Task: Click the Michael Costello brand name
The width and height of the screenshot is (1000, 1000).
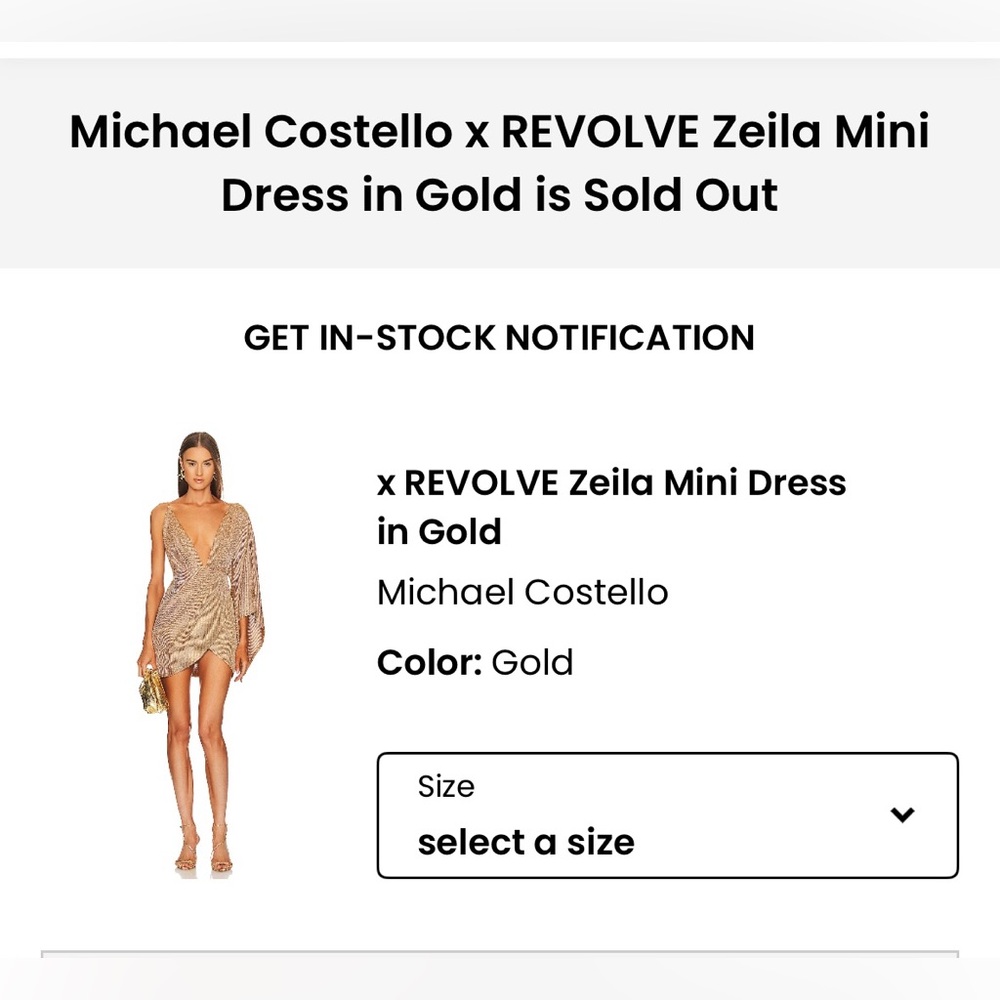Action: pos(522,592)
